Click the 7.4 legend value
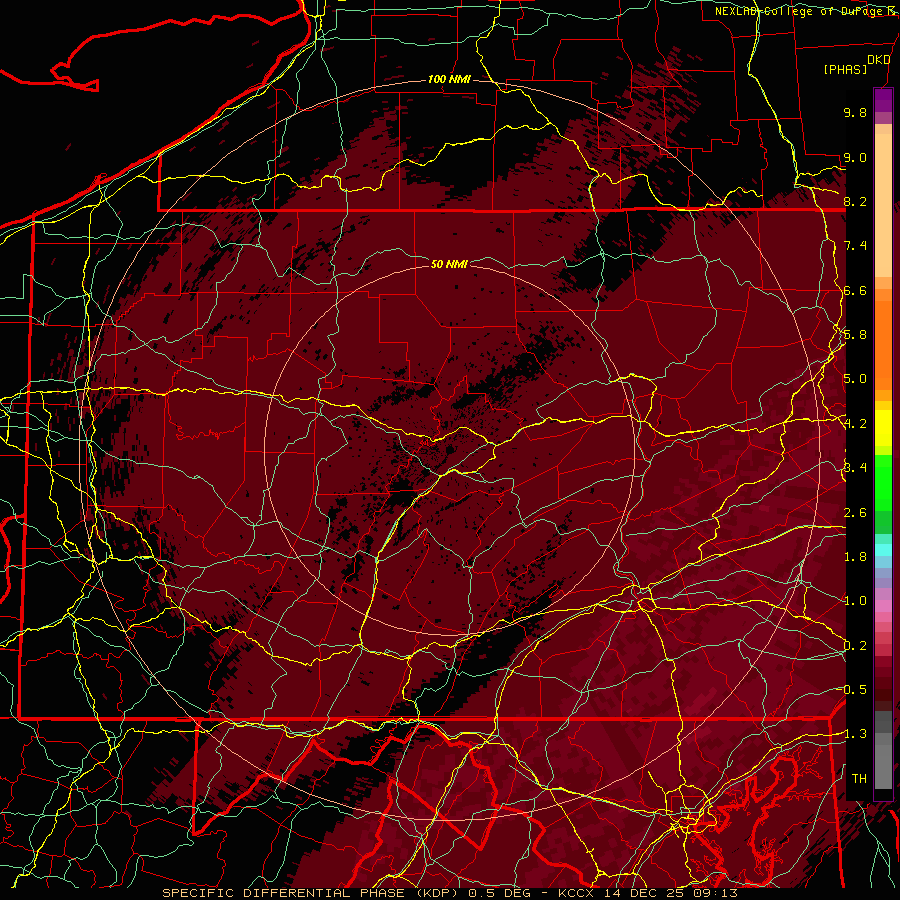This screenshot has height=900, width=900. click(x=855, y=246)
